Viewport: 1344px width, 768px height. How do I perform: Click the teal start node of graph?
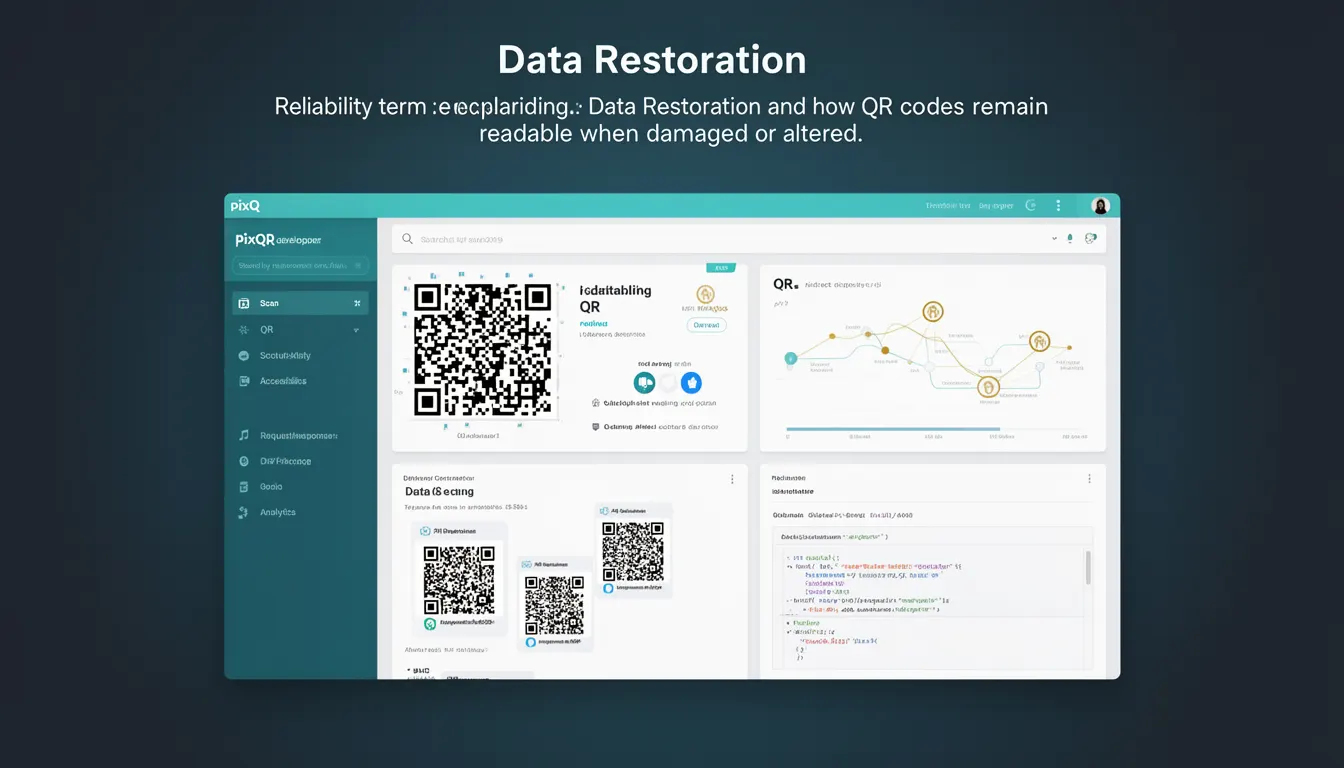tap(790, 357)
